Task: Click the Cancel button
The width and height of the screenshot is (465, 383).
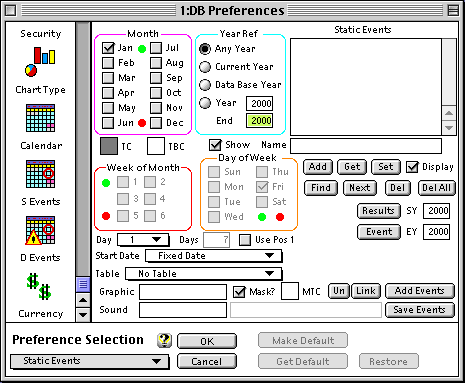Action: click(x=207, y=361)
